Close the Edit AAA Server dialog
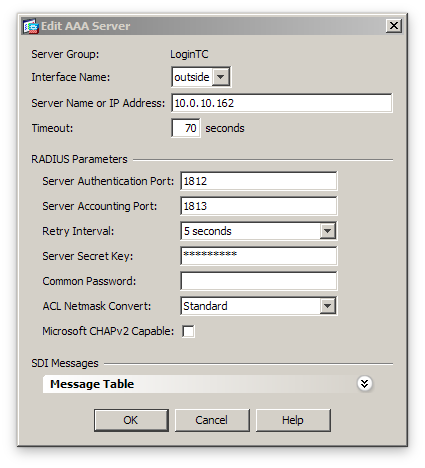Image resolution: width=425 pixels, height=468 pixels. (394, 26)
